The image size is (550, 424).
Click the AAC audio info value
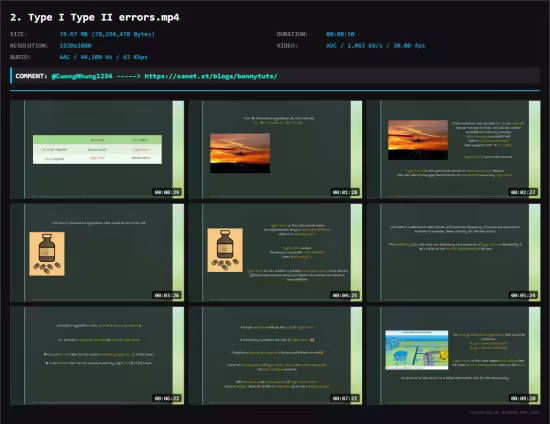pyautogui.click(x=103, y=57)
